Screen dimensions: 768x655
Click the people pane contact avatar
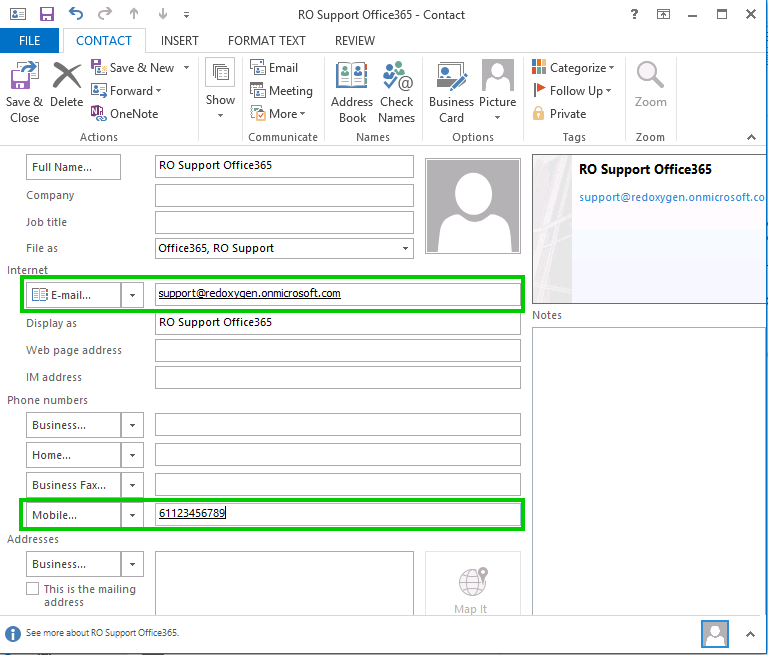[715, 634]
